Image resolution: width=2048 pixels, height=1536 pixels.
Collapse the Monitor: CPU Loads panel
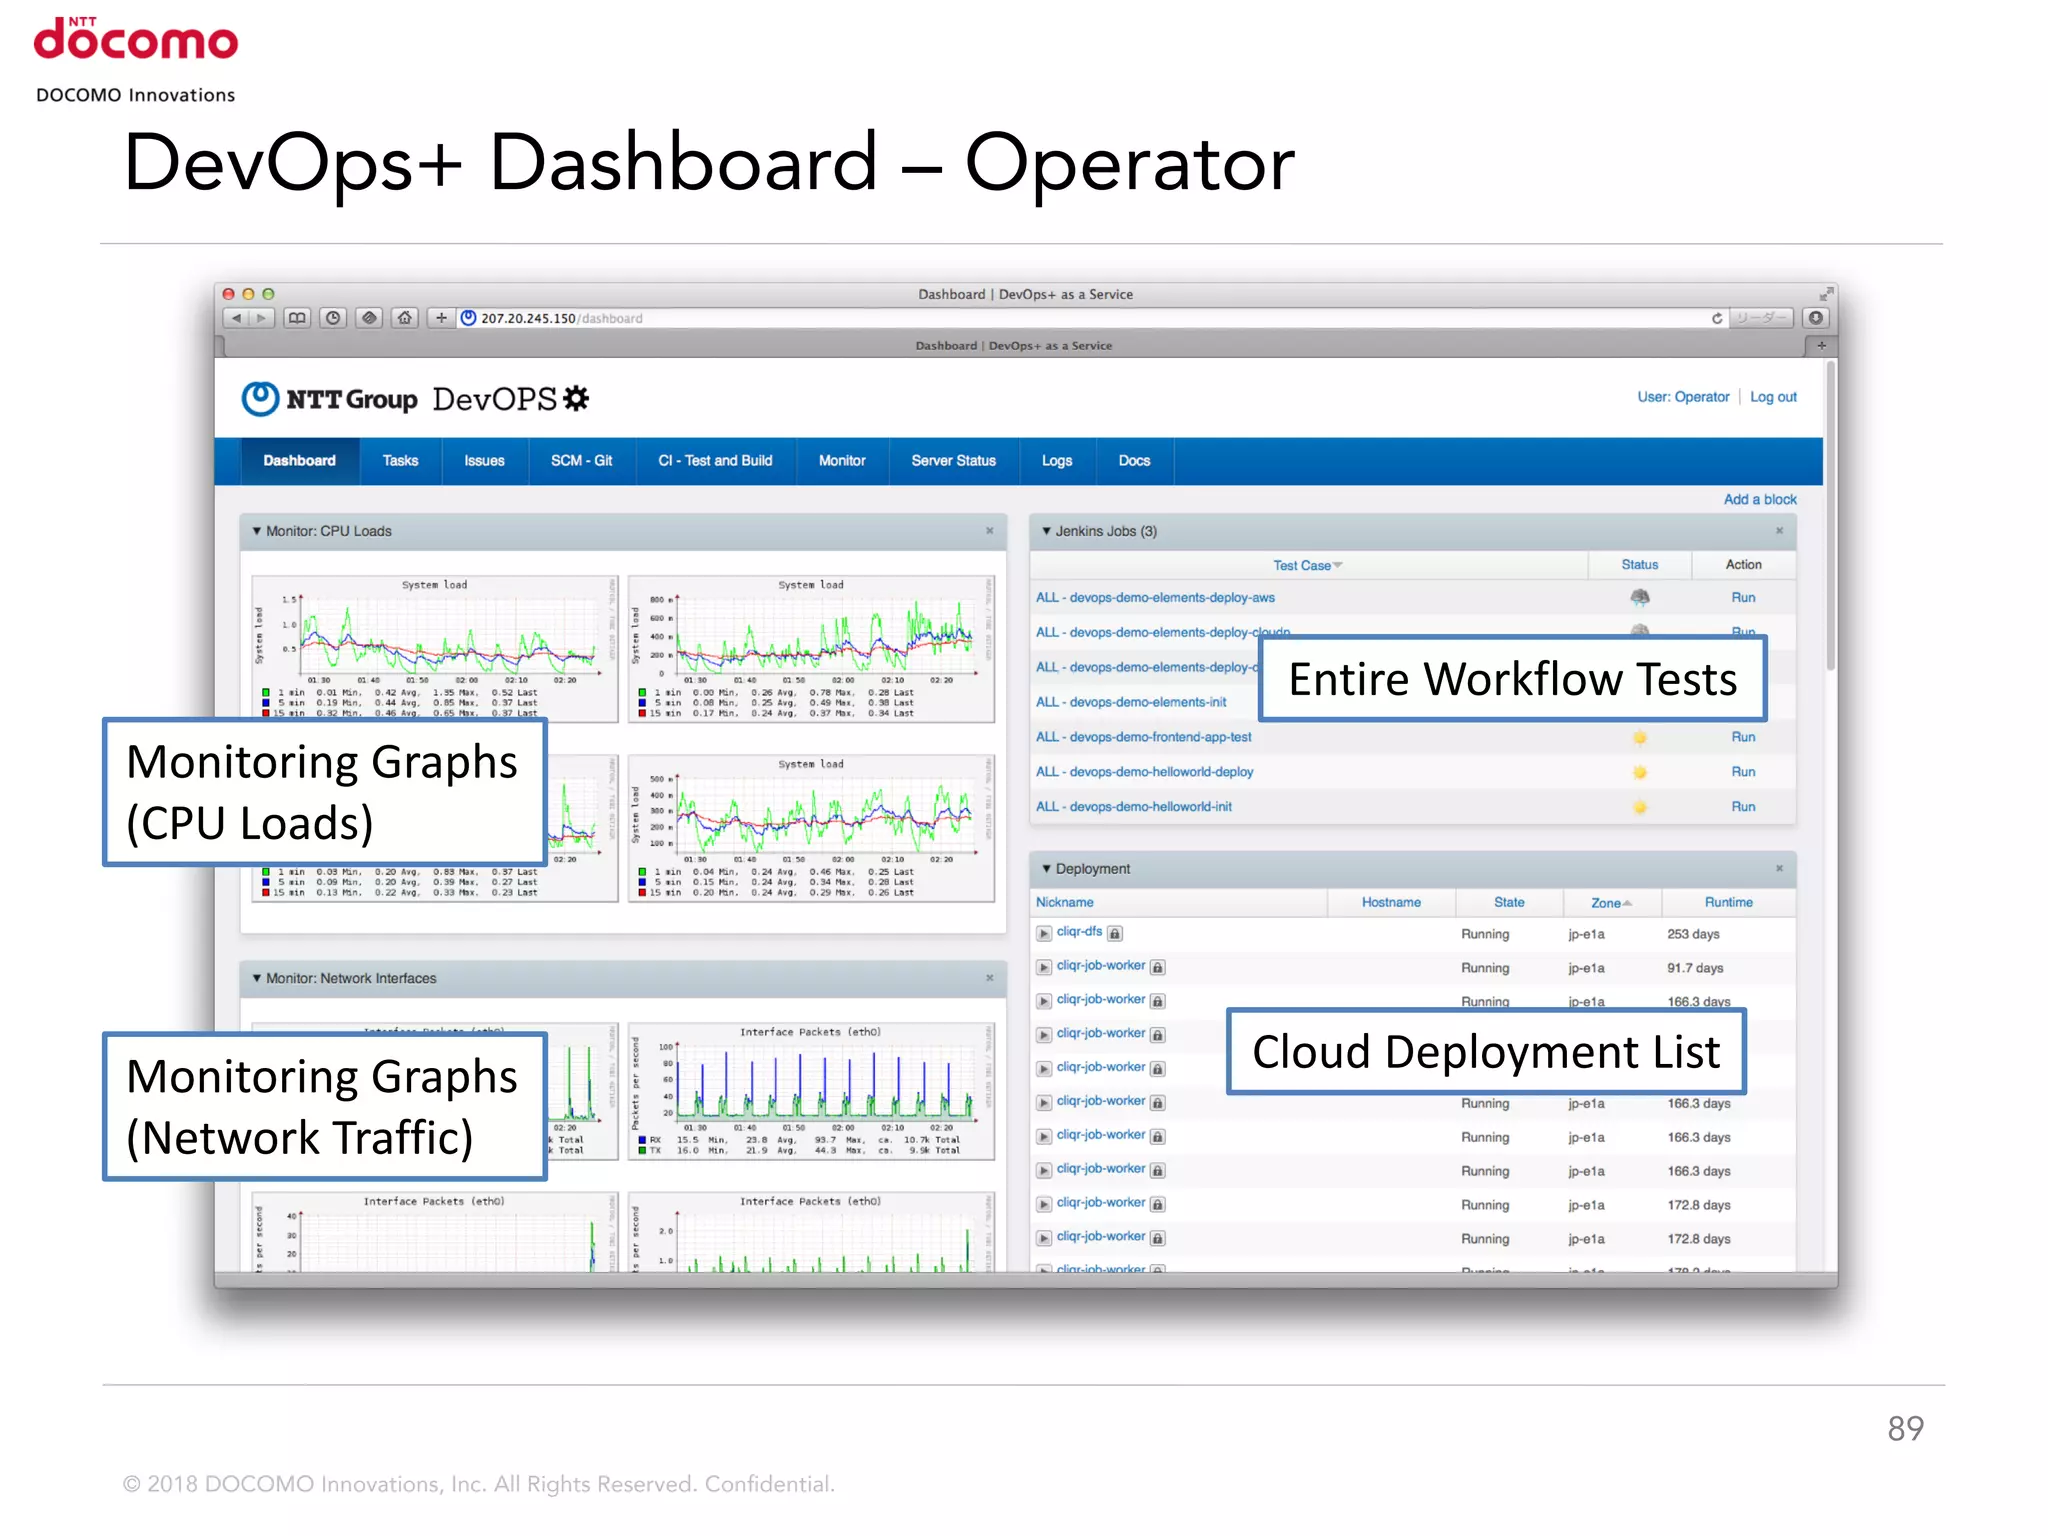257,531
